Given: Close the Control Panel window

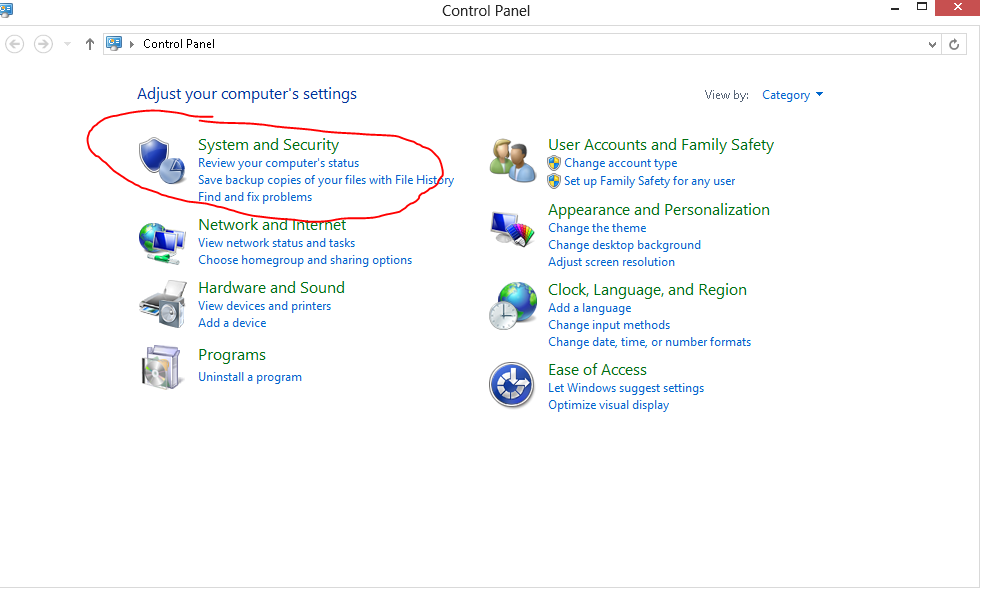Looking at the screenshot, I should 957,8.
